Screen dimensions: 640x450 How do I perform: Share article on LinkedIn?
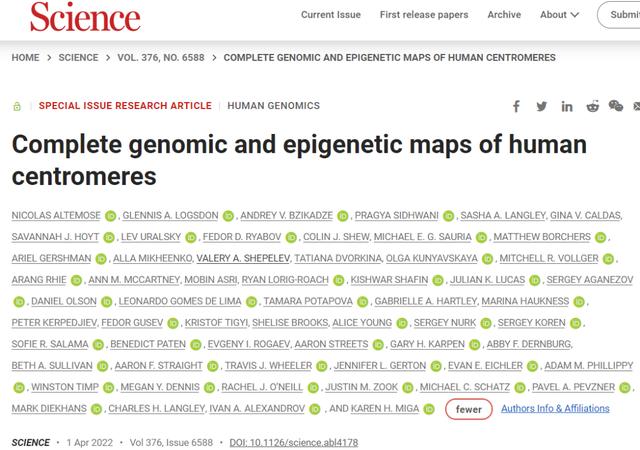(567, 106)
